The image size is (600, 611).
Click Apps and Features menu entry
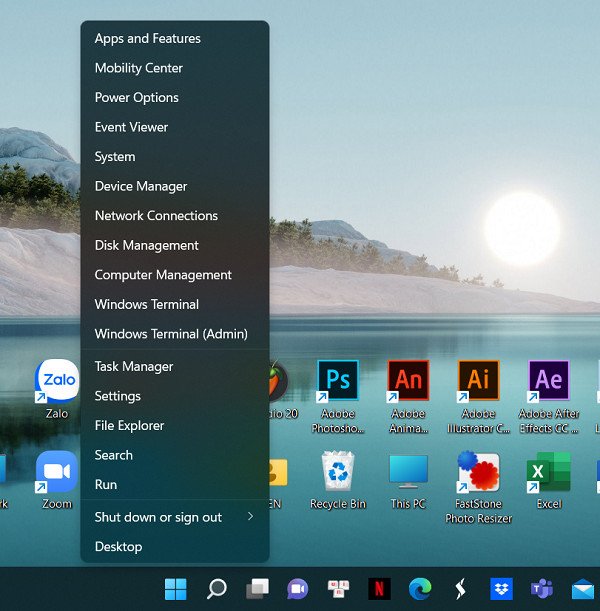(148, 39)
